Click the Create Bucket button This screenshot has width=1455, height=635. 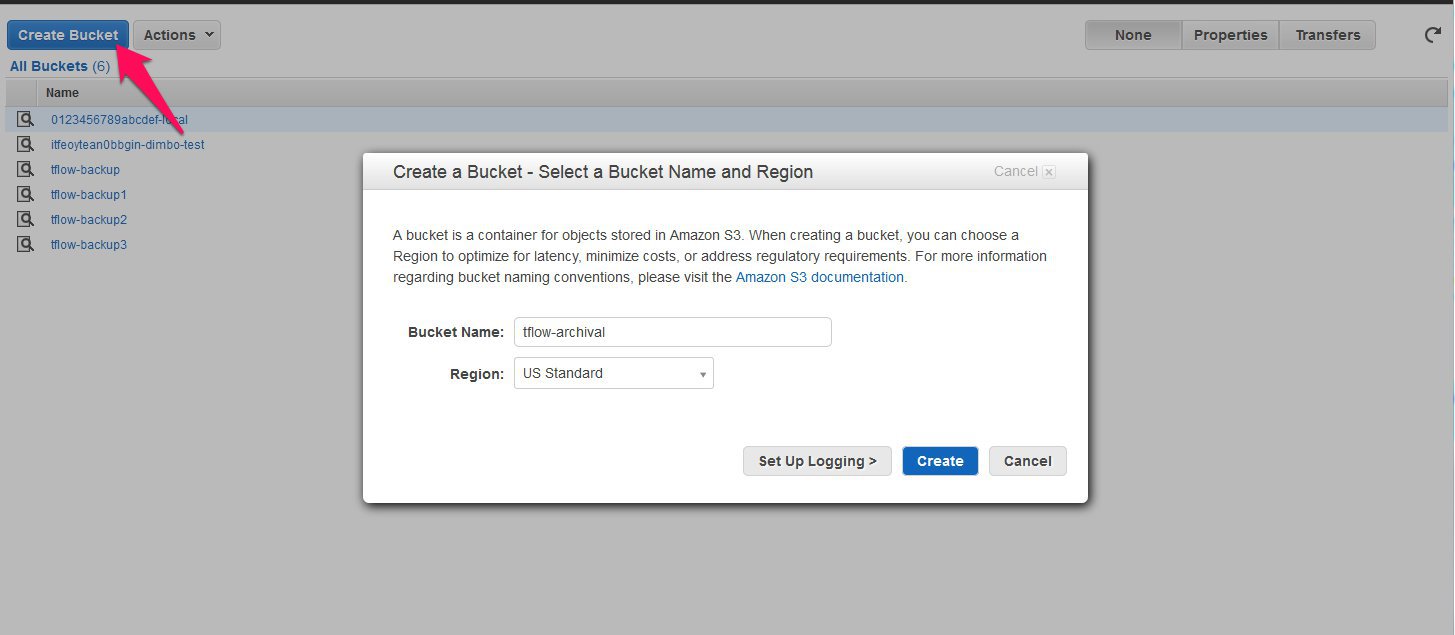(68, 35)
